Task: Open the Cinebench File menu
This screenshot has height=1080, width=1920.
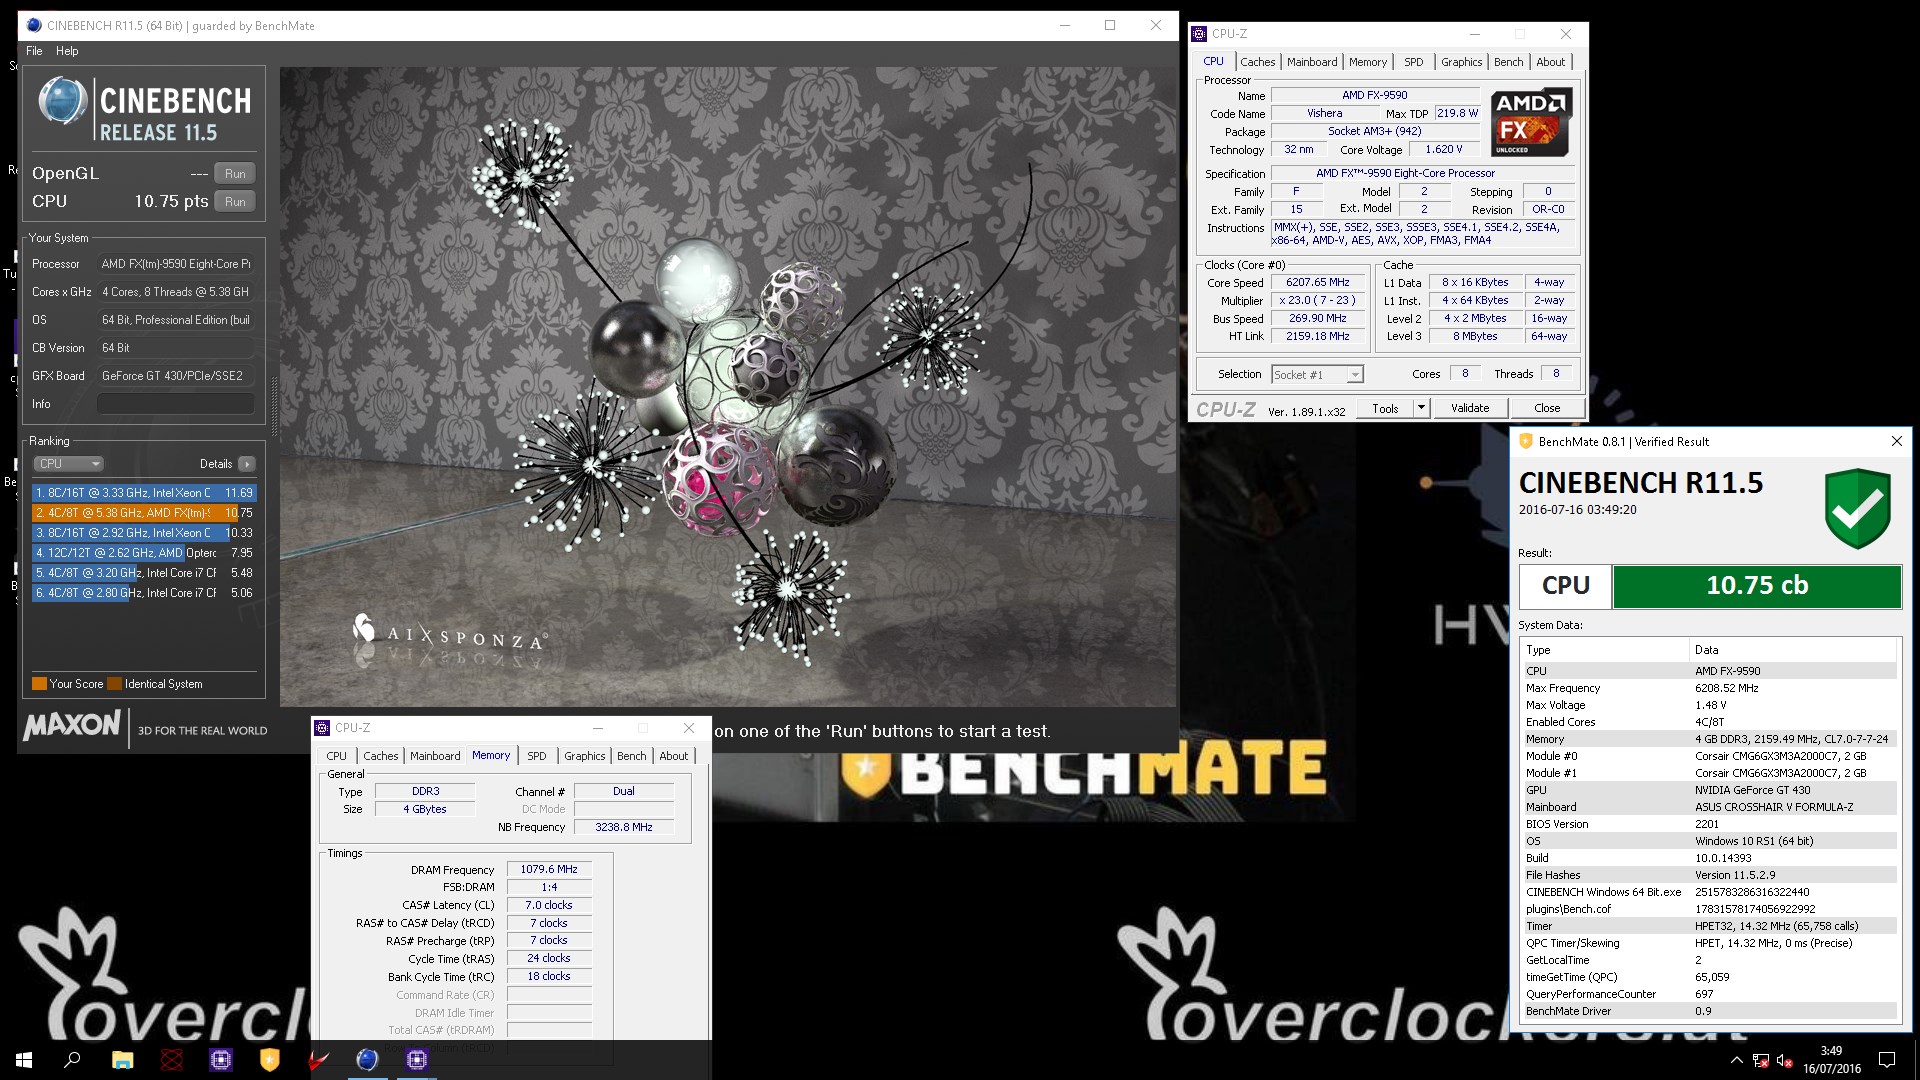Action: tap(34, 51)
